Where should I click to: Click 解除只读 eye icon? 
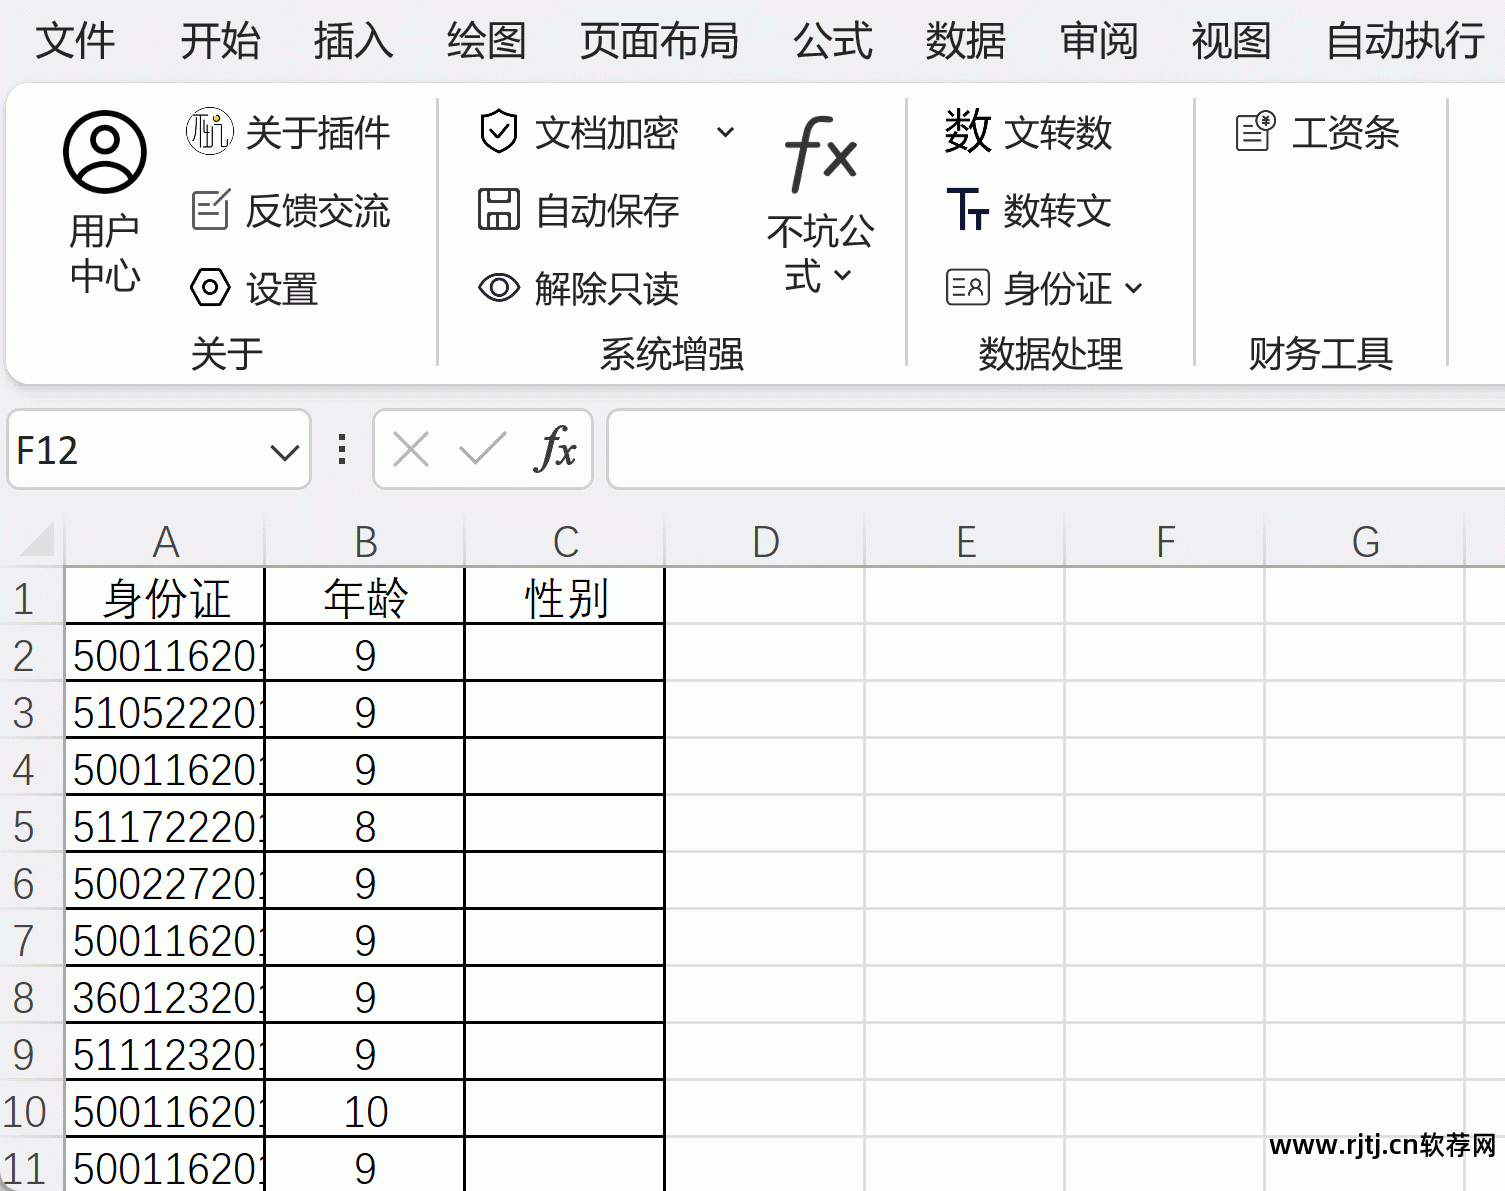pyautogui.click(x=498, y=288)
